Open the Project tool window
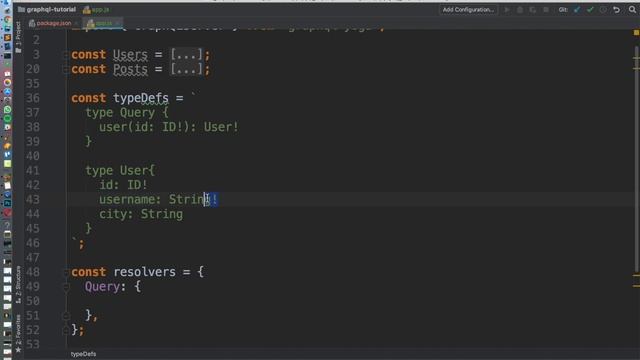640x360 pixels. (x=18, y=37)
